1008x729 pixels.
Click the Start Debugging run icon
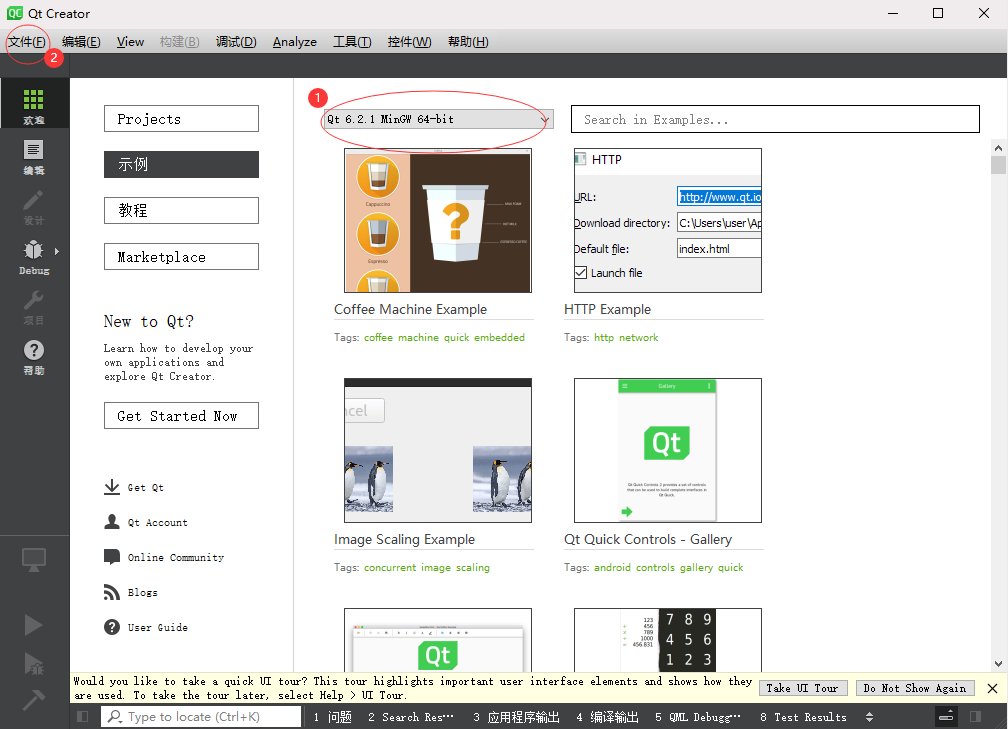coord(33,663)
